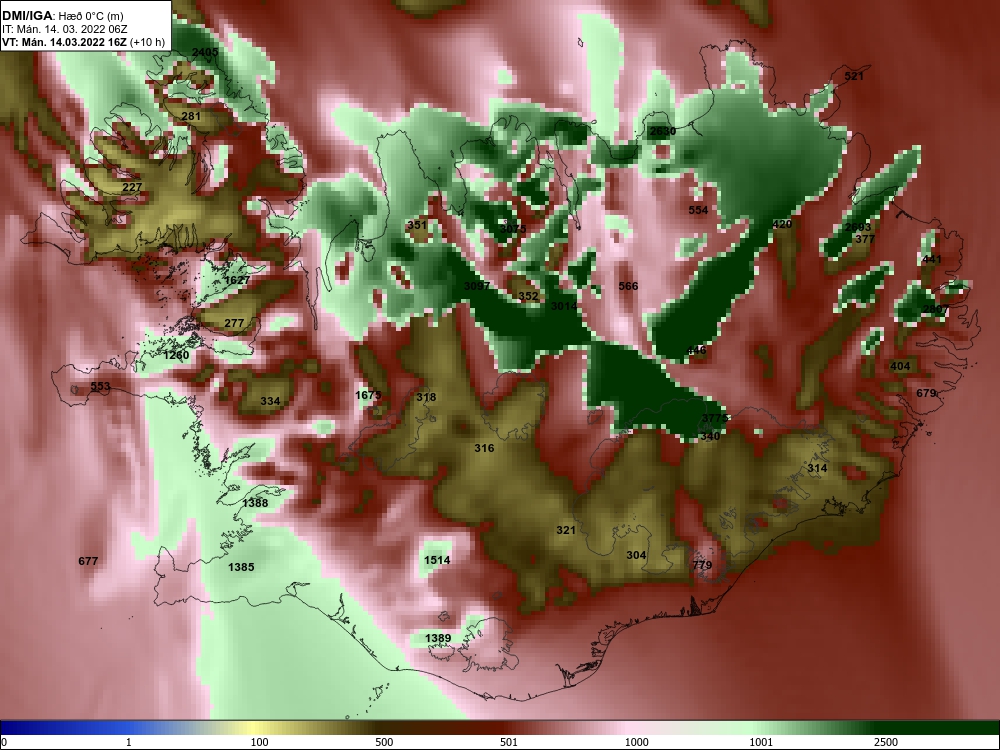Select the 677 label over the ocean
1000x750 pixels.
coord(88,561)
